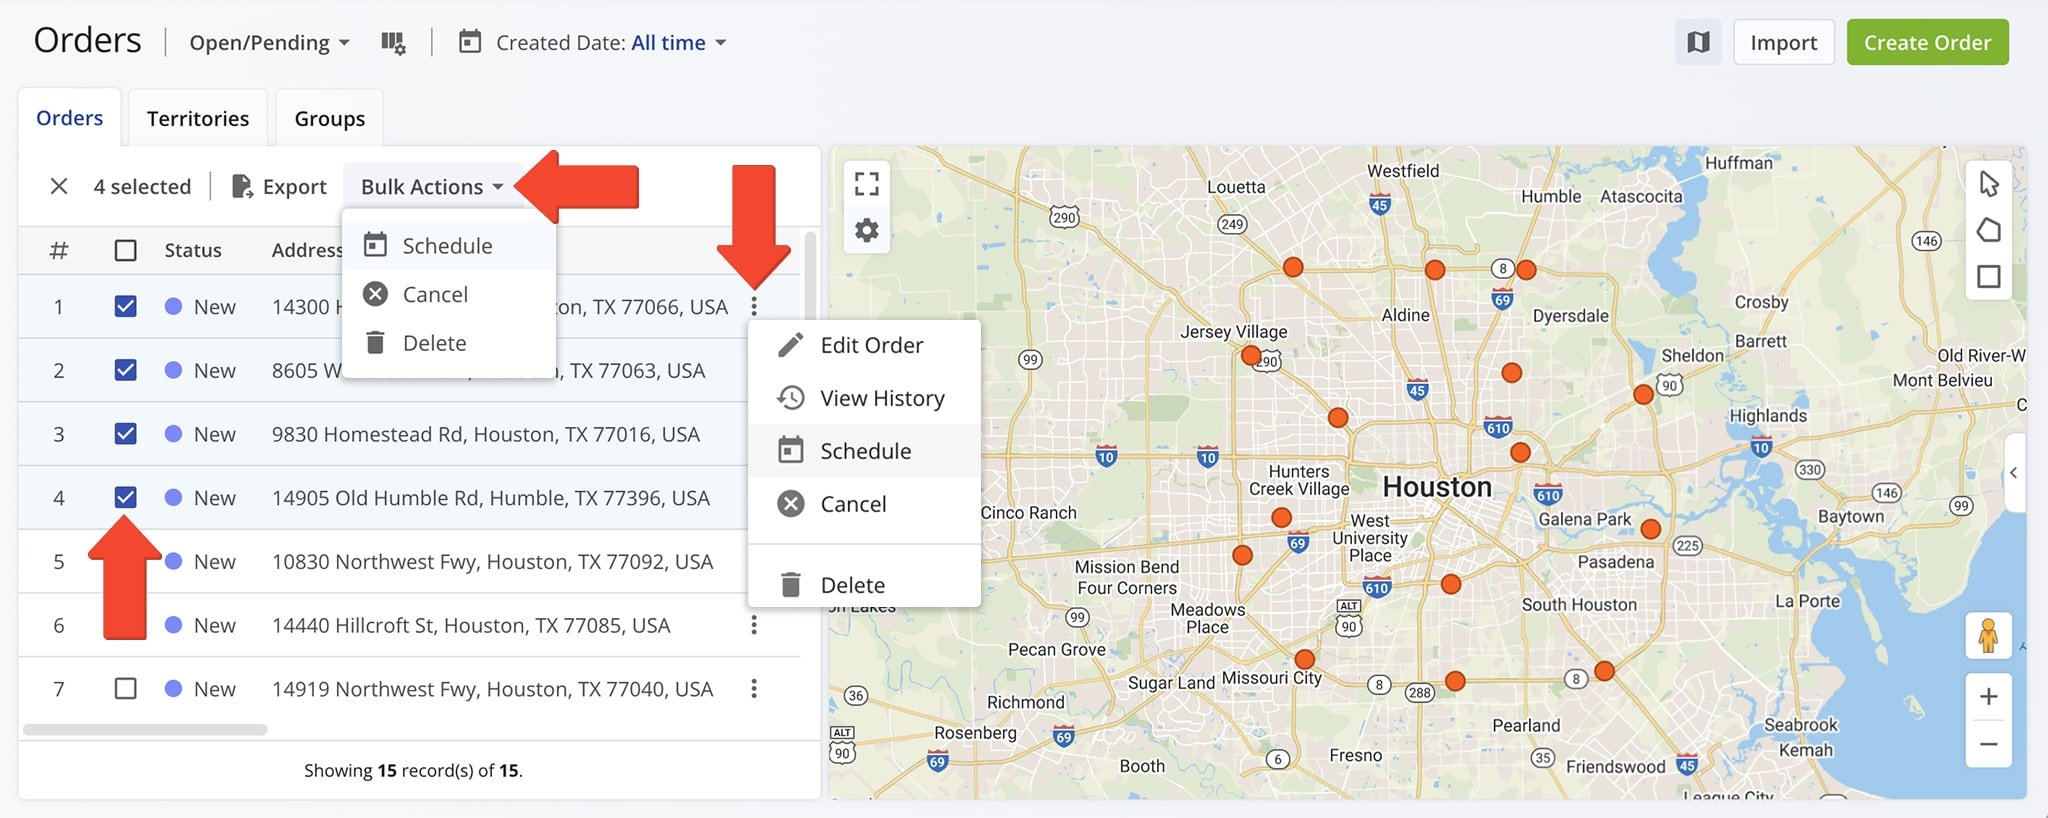Click the orange map marker near Jersey Village
Viewport: 2048px width, 818px height.
1250,355
